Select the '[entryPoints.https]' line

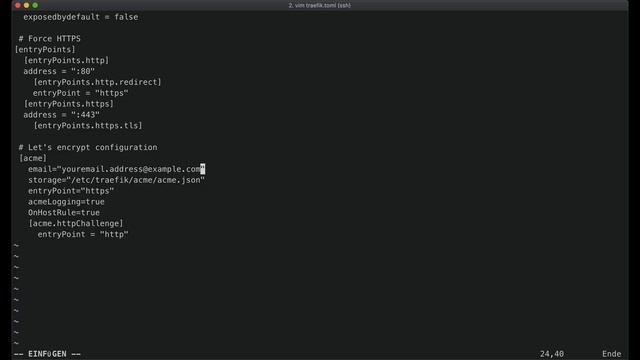point(69,104)
